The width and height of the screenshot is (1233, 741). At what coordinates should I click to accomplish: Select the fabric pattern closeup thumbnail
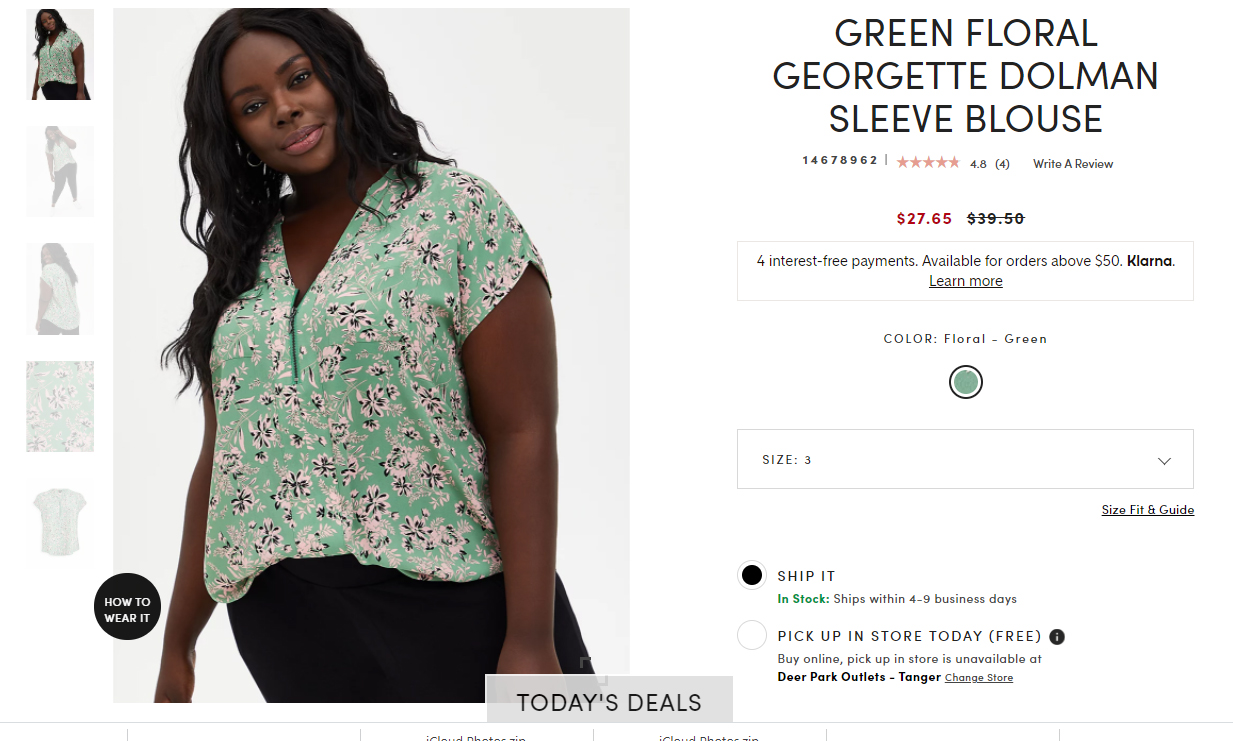(60, 406)
